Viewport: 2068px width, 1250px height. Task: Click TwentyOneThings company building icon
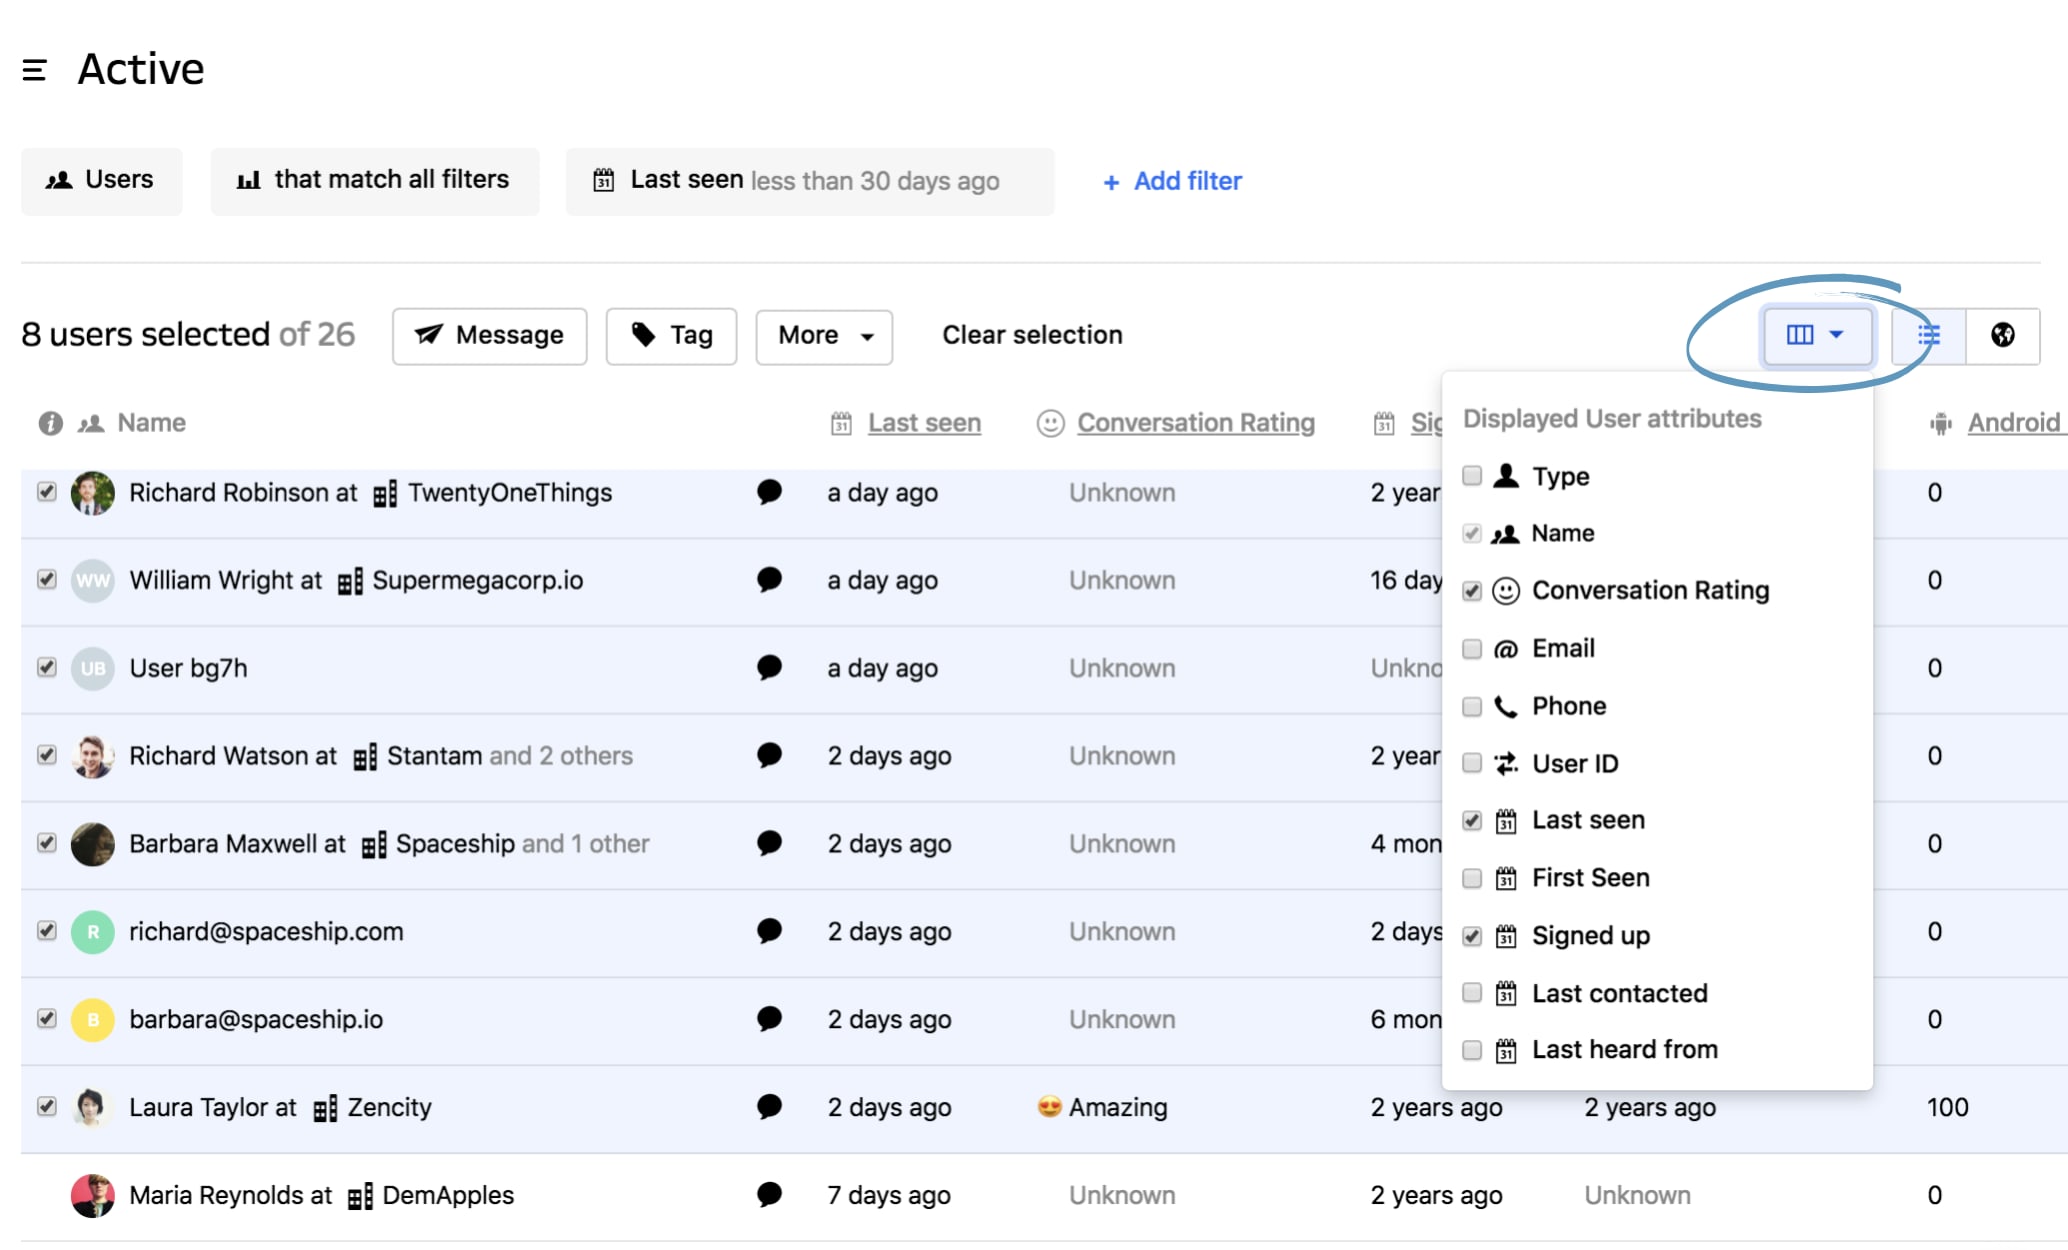(385, 494)
